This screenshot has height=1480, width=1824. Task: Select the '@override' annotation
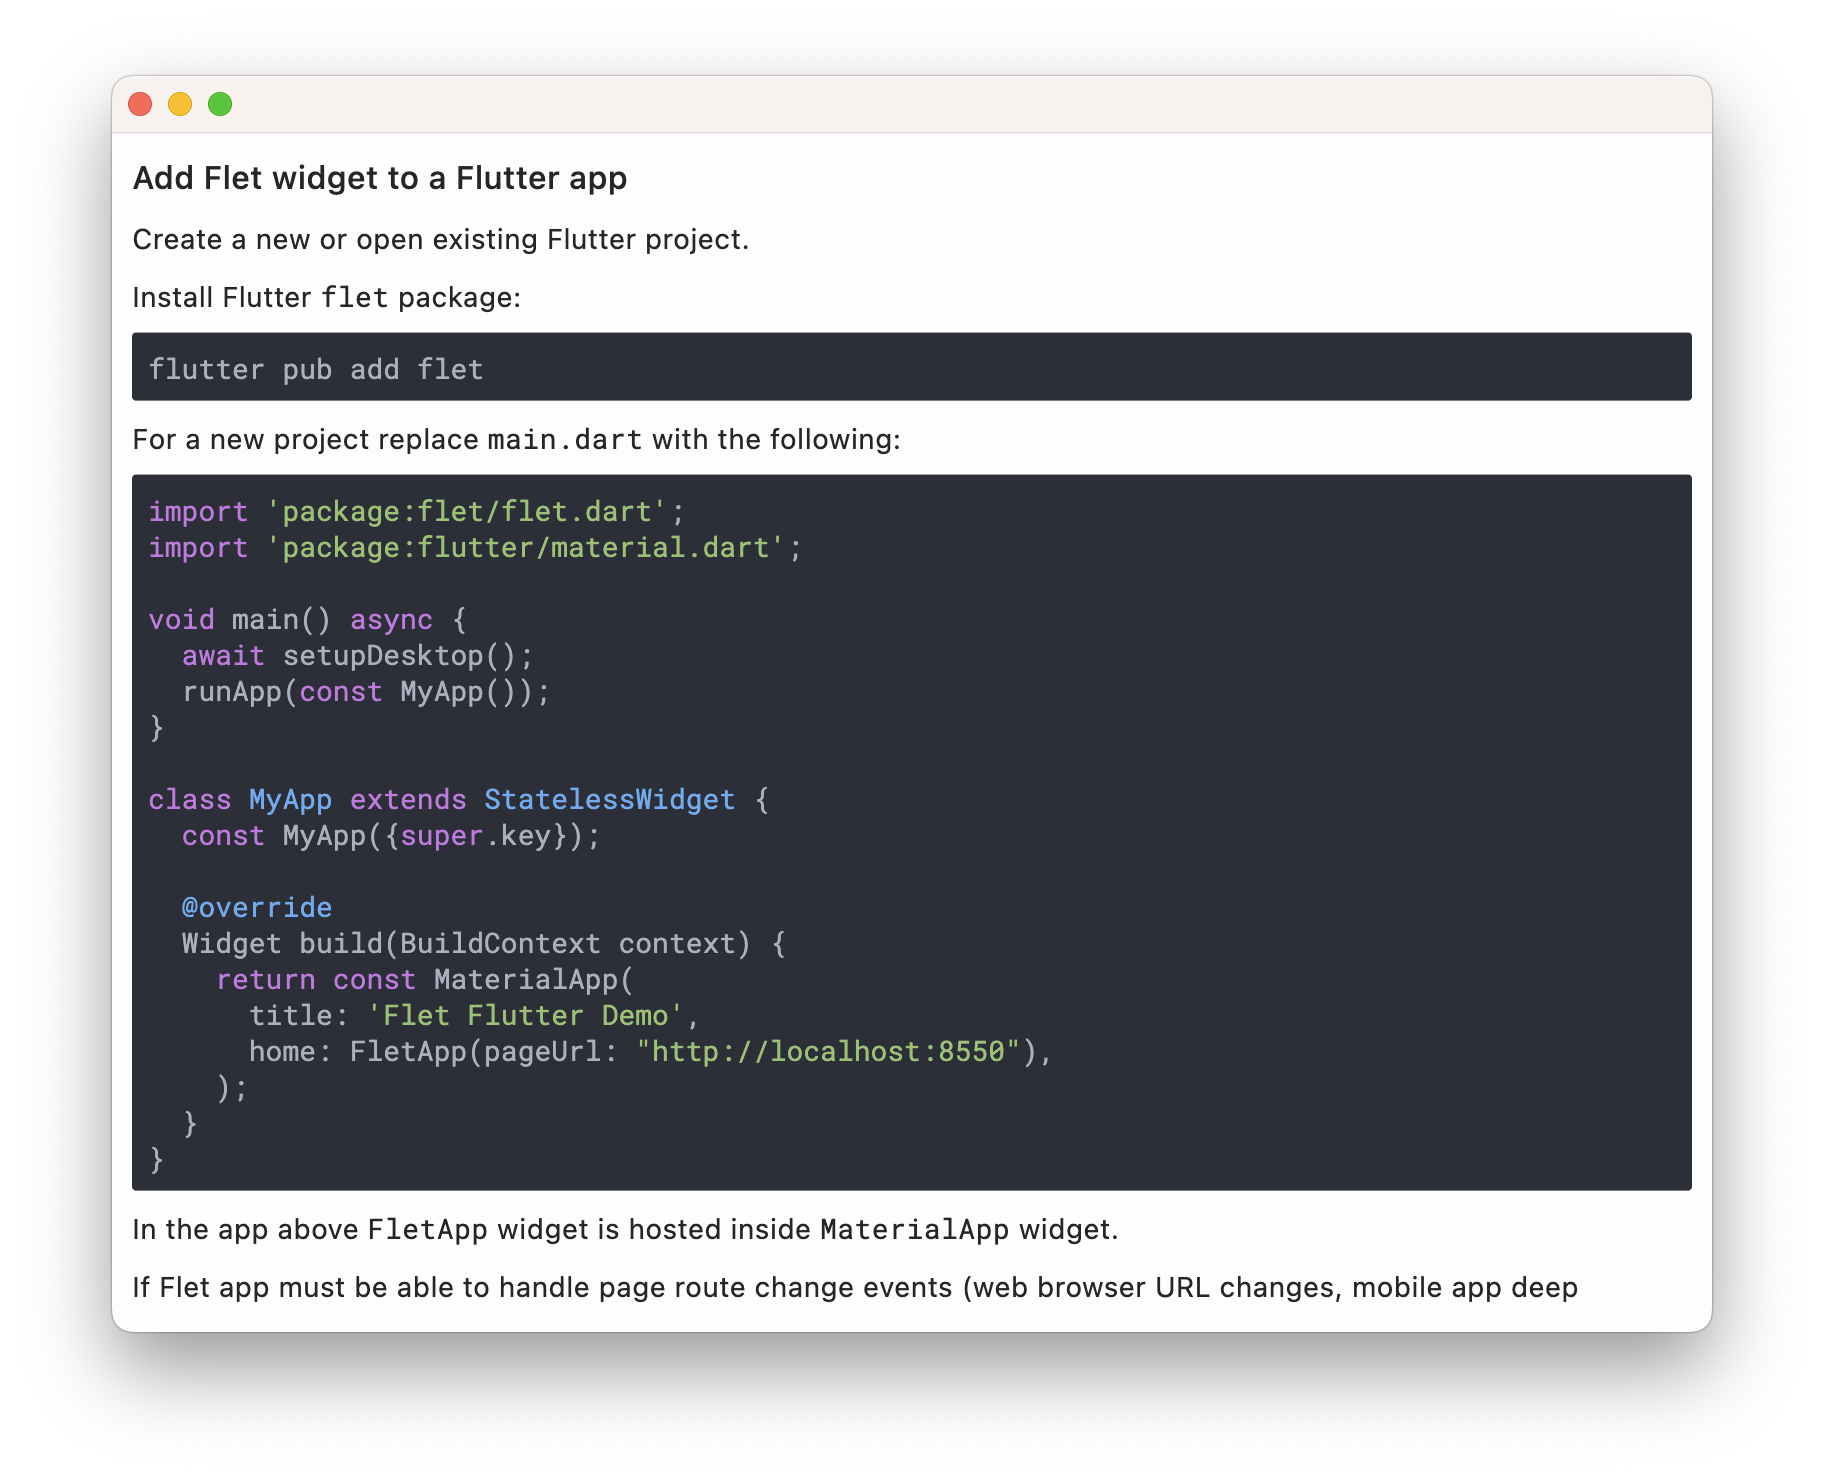[256, 907]
